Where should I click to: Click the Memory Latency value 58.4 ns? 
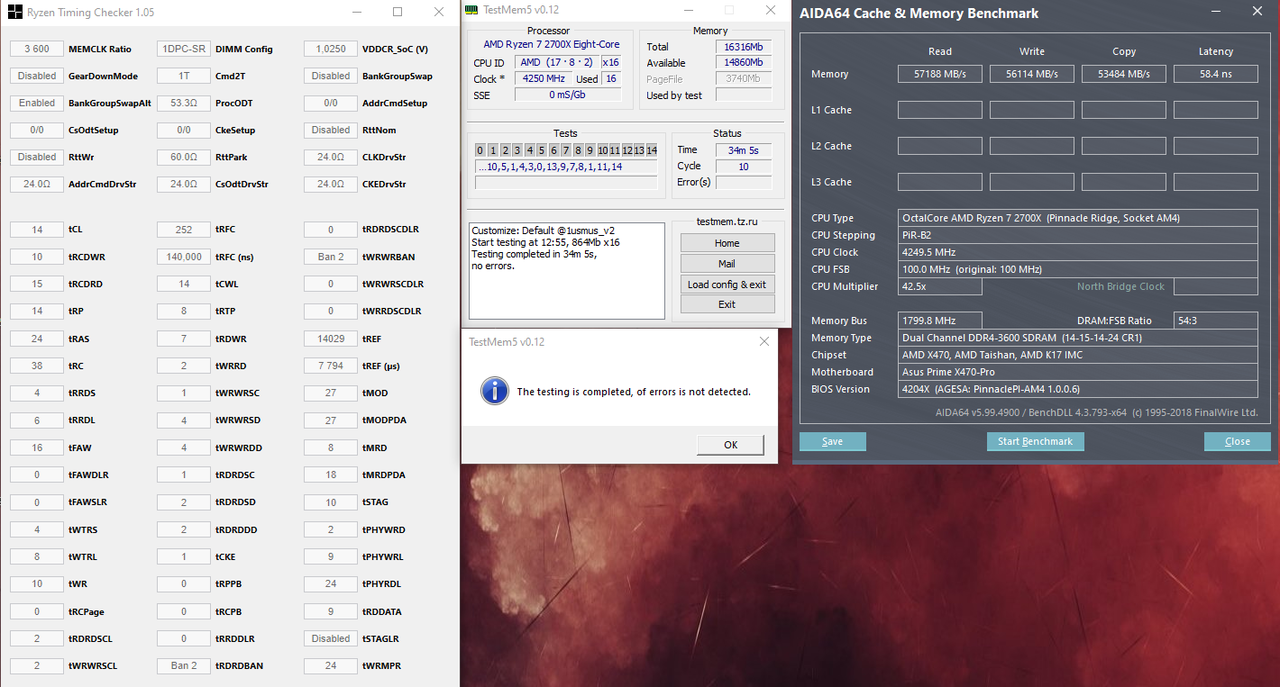tap(1216, 74)
